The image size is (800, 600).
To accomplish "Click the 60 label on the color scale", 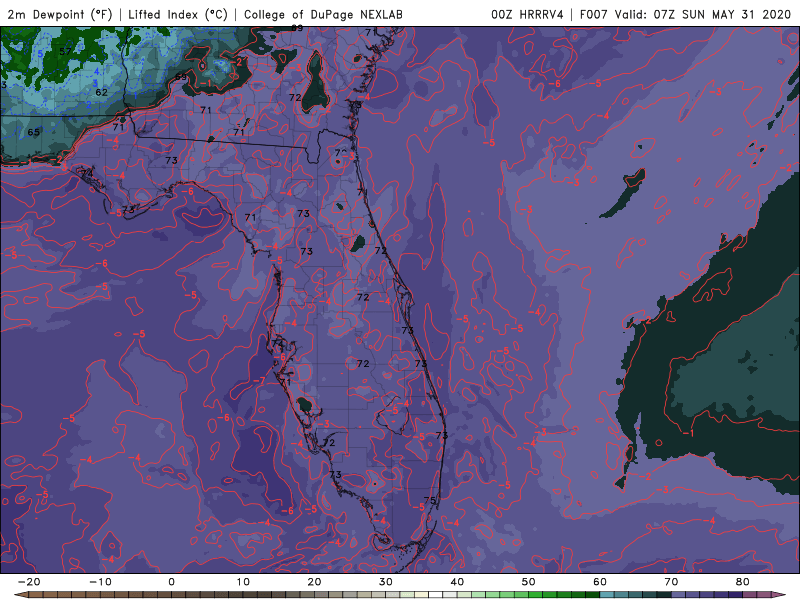I will coord(600,582).
